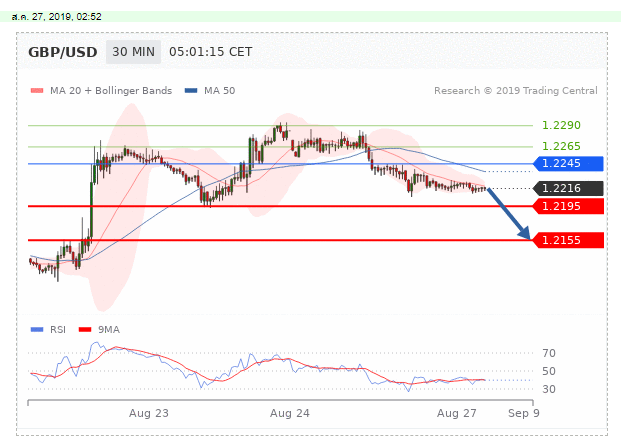
Task: Click the red 1.2155 support price tag
Action: [568, 240]
